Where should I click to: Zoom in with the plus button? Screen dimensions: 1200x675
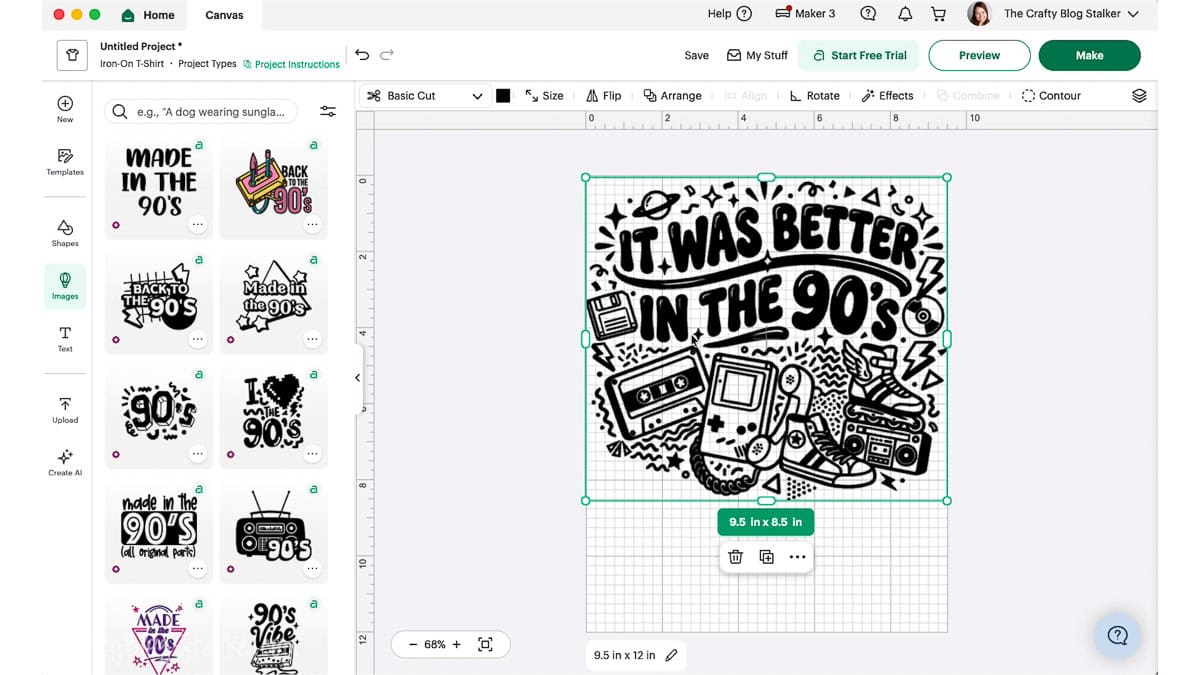click(x=457, y=645)
